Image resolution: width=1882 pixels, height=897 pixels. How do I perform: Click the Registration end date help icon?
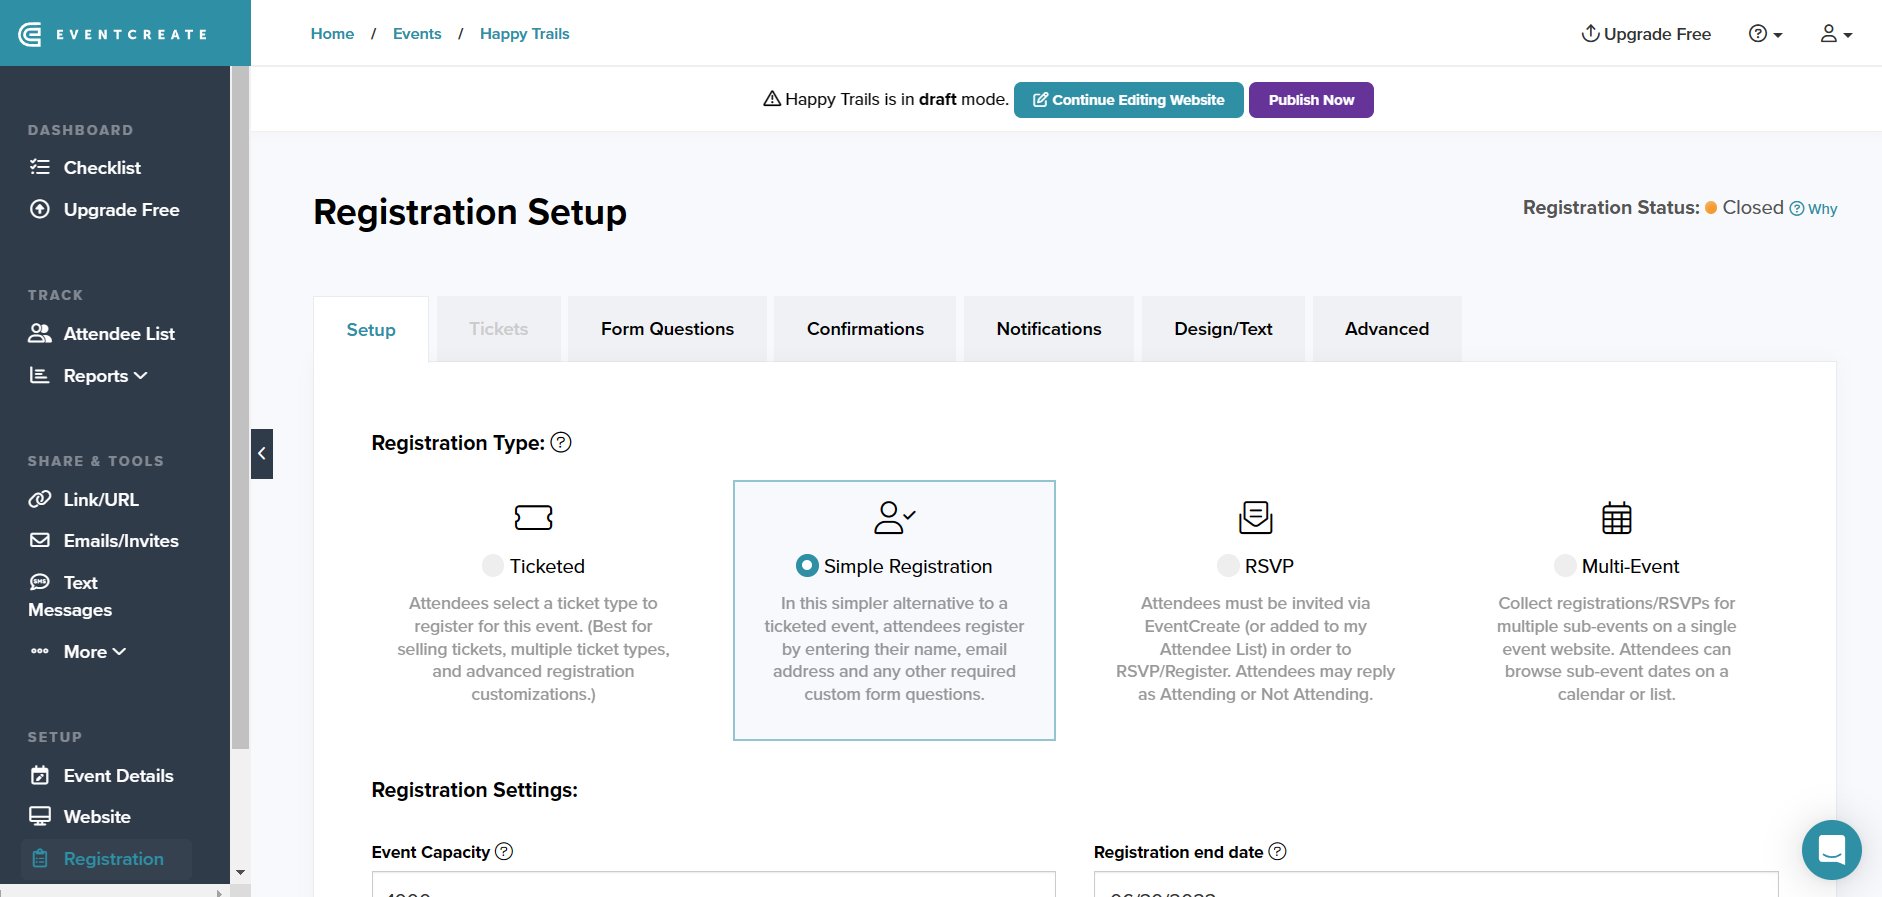(x=1277, y=851)
